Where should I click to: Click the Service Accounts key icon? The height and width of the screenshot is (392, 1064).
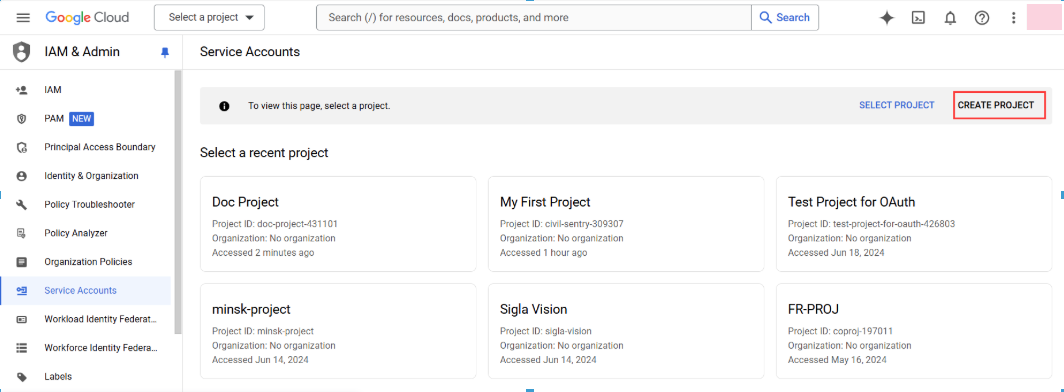[x=21, y=290]
